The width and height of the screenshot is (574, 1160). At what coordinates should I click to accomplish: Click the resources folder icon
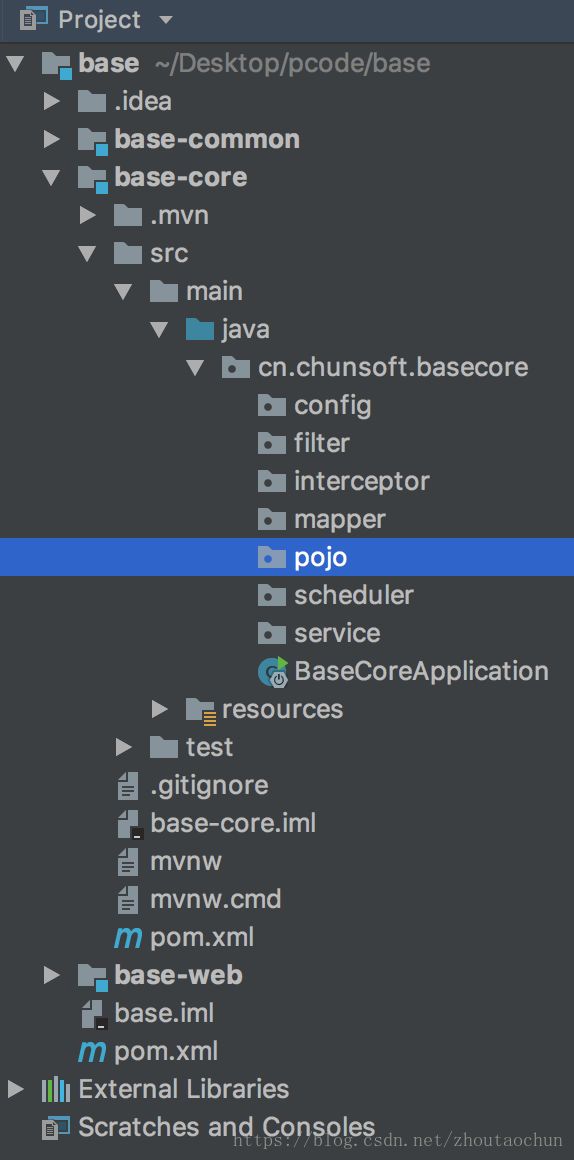coord(200,710)
